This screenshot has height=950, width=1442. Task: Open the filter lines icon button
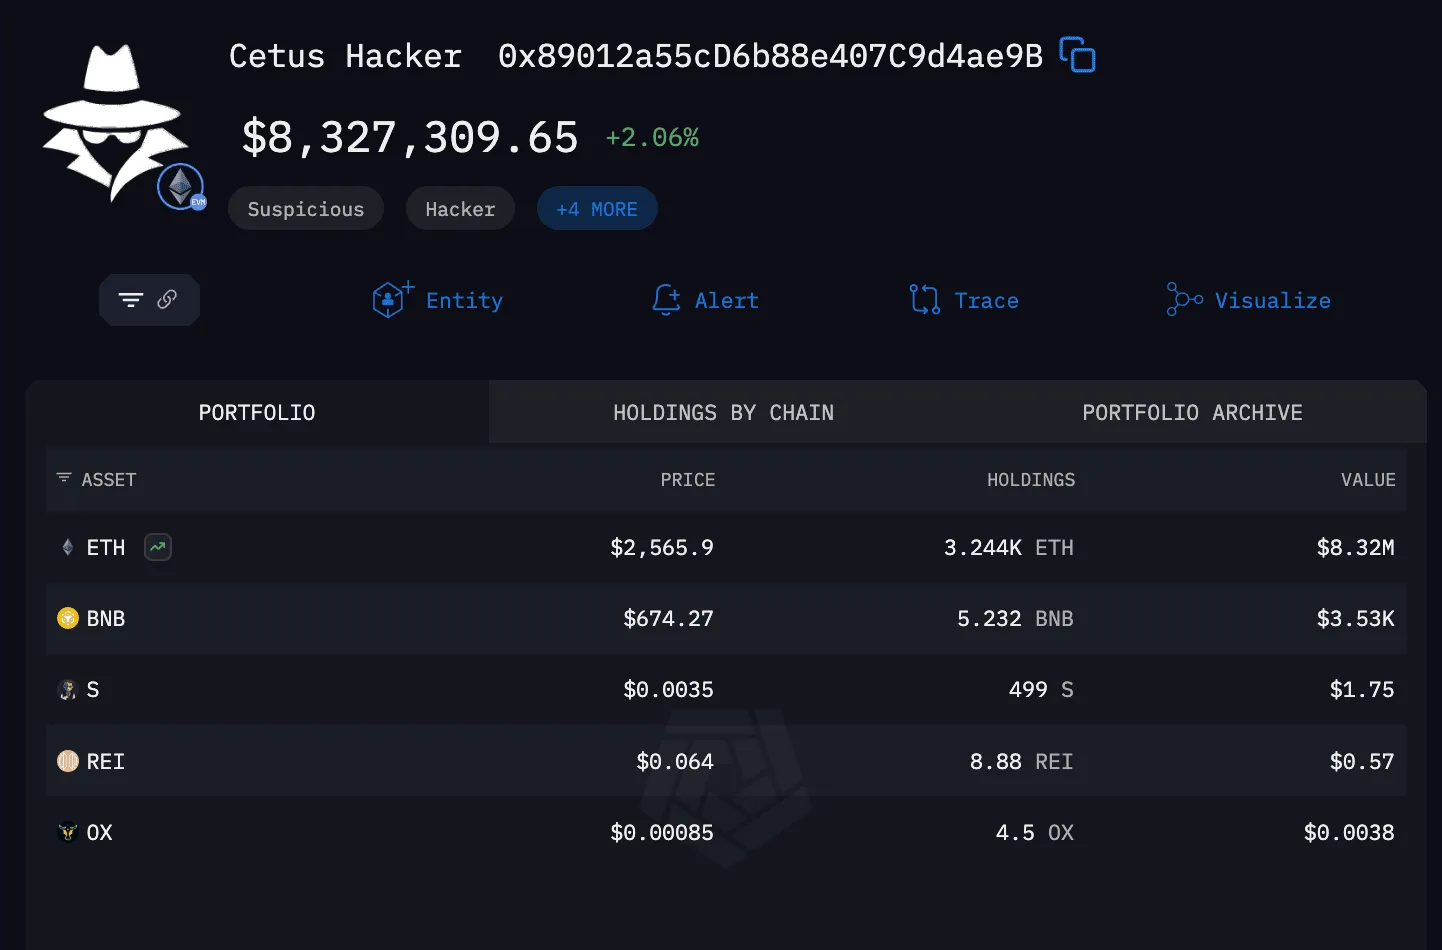click(131, 300)
